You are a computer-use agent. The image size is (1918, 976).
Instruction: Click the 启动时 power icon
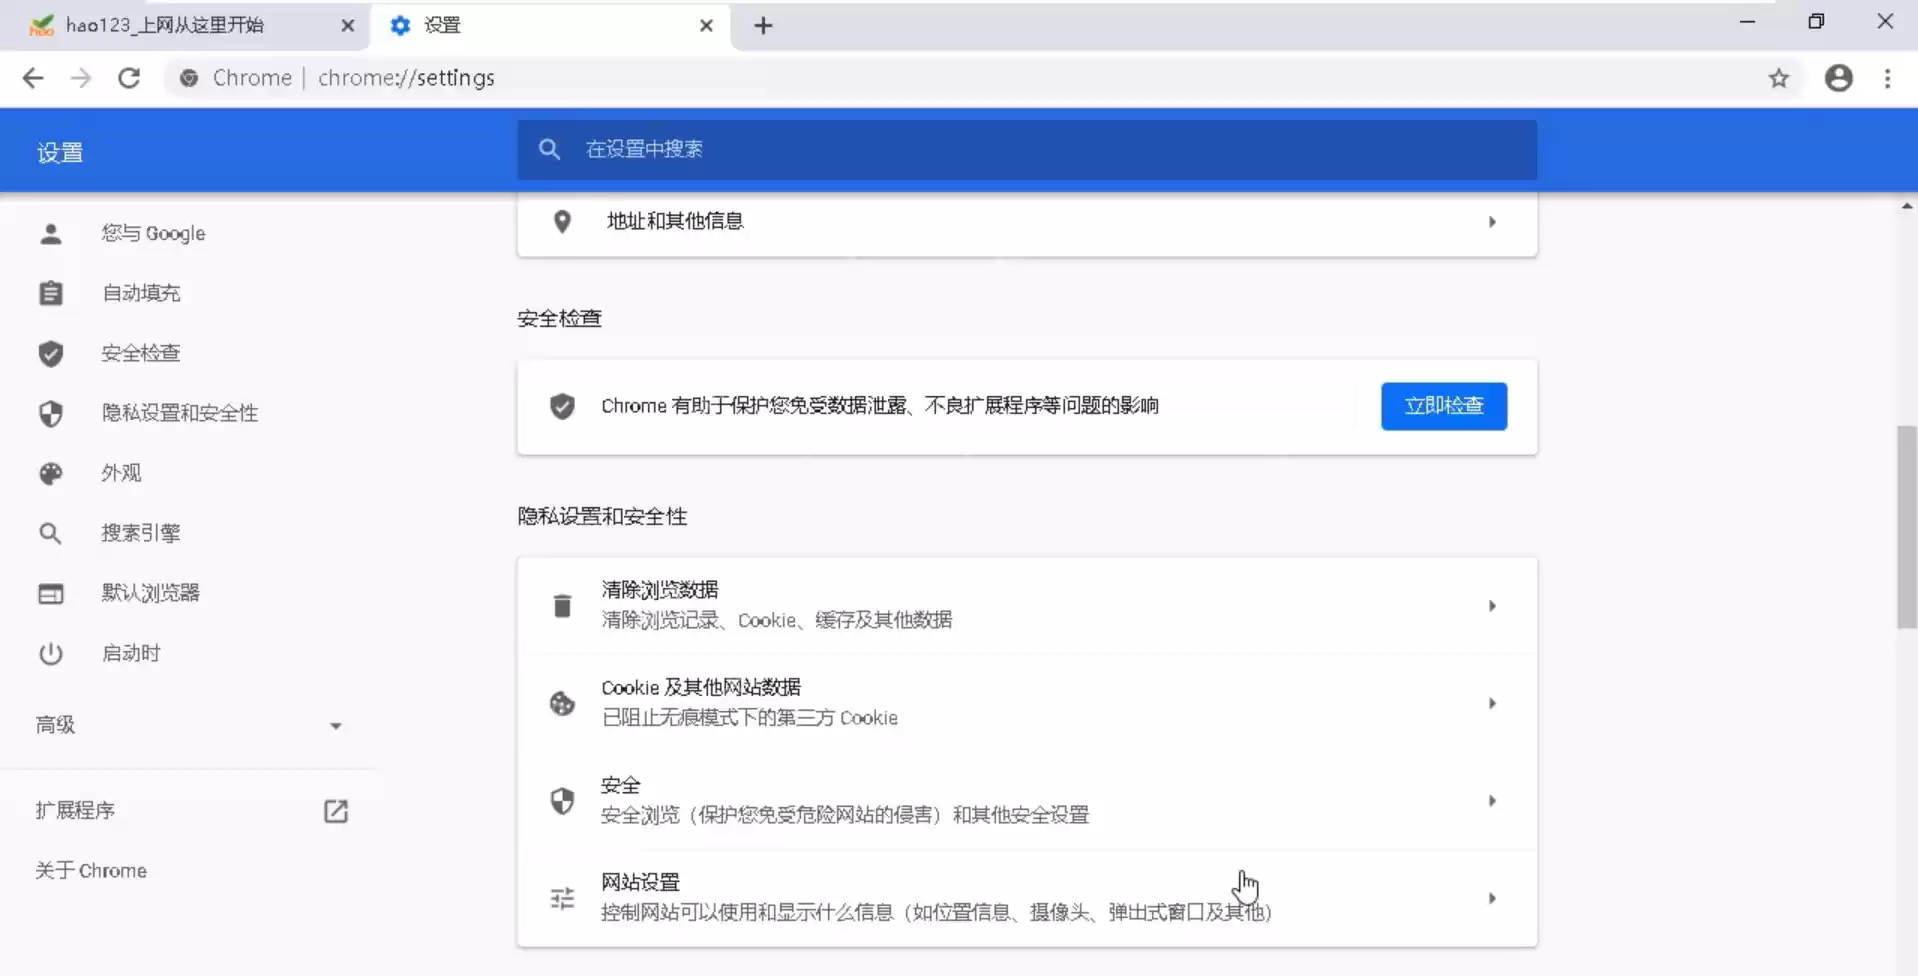50,653
